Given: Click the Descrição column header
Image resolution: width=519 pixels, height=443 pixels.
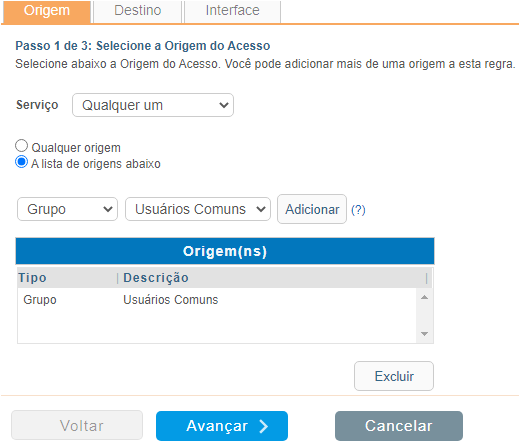Looking at the screenshot, I should coord(272,278).
